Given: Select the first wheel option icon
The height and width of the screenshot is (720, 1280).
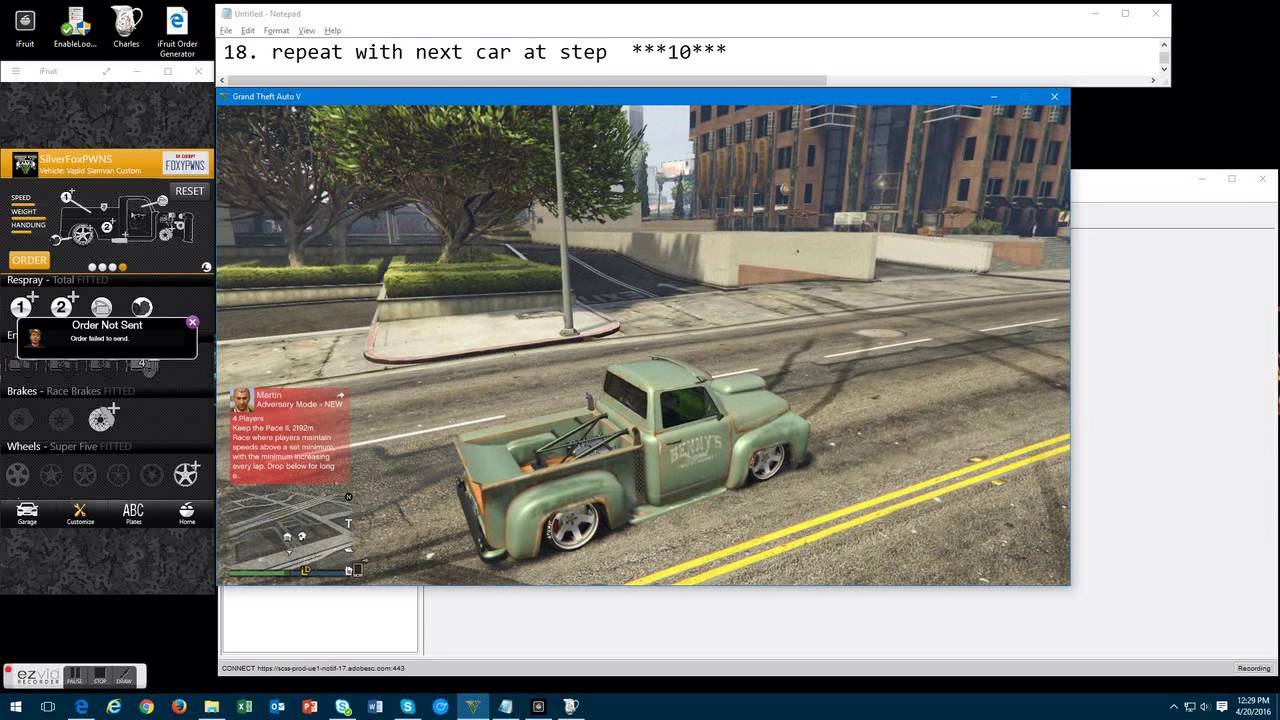Looking at the screenshot, I should [x=18, y=475].
